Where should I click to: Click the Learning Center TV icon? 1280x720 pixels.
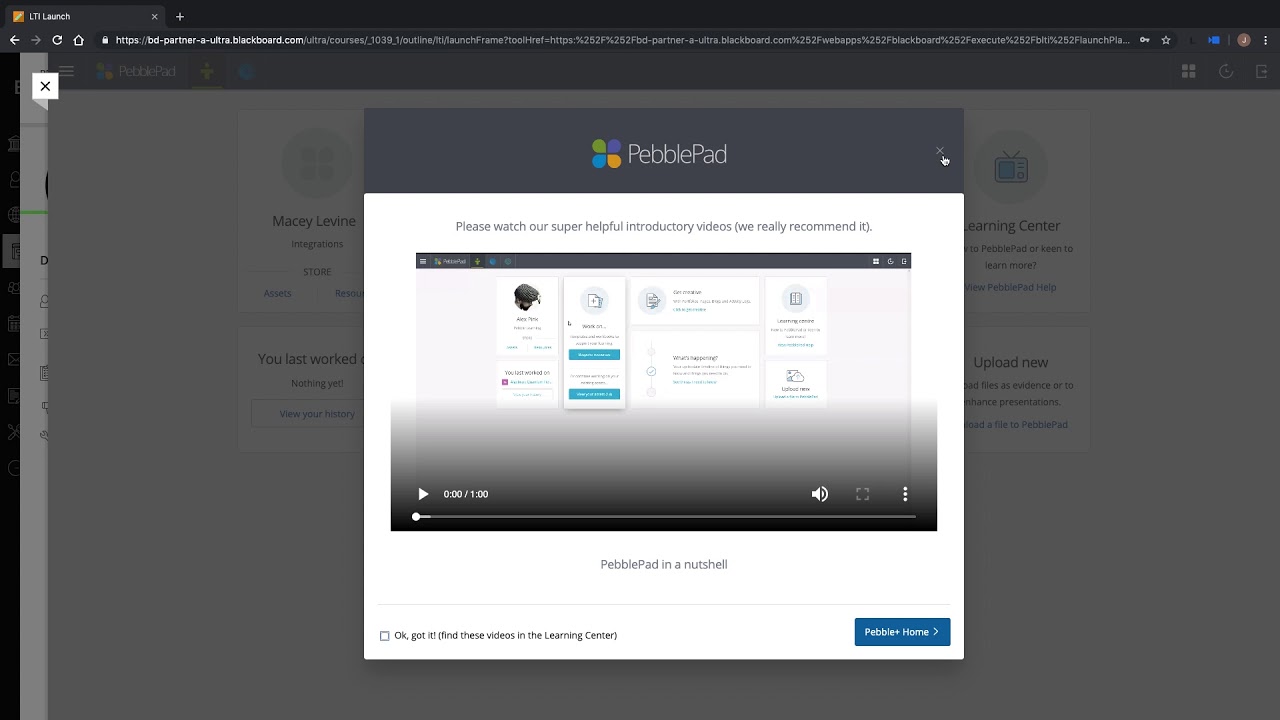point(1011,167)
